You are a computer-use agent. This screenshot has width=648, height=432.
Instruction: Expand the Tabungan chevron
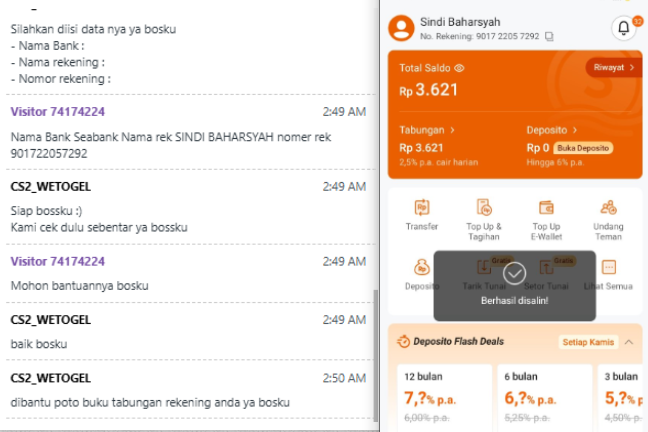[x=452, y=130]
